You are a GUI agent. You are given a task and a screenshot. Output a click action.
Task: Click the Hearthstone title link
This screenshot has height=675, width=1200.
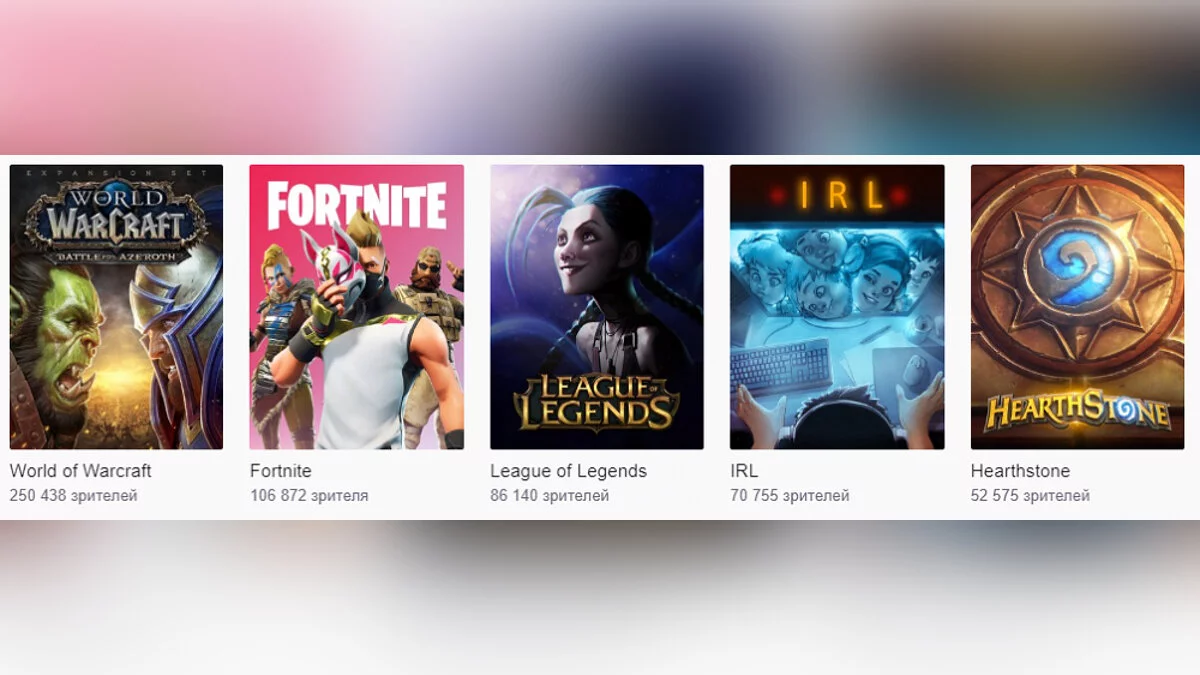pos(1020,471)
